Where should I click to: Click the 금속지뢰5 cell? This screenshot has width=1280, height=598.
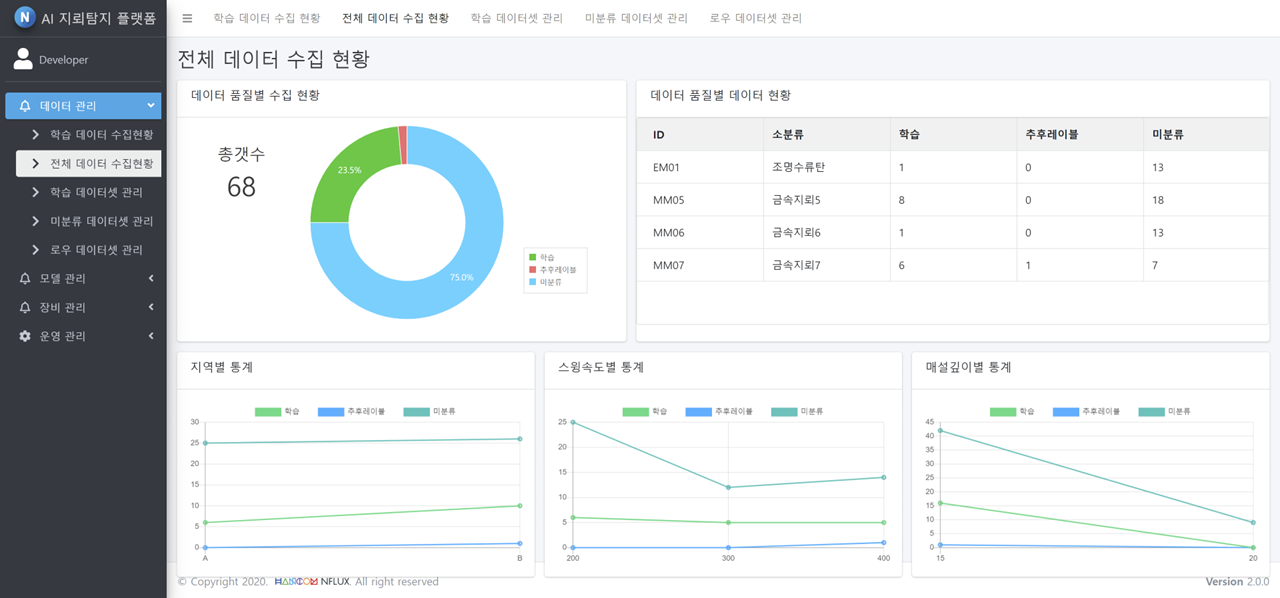pos(827,200)
